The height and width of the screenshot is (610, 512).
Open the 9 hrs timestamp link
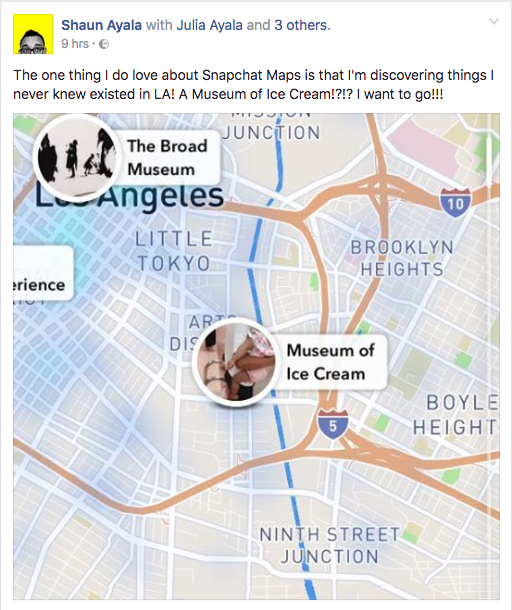75,44
